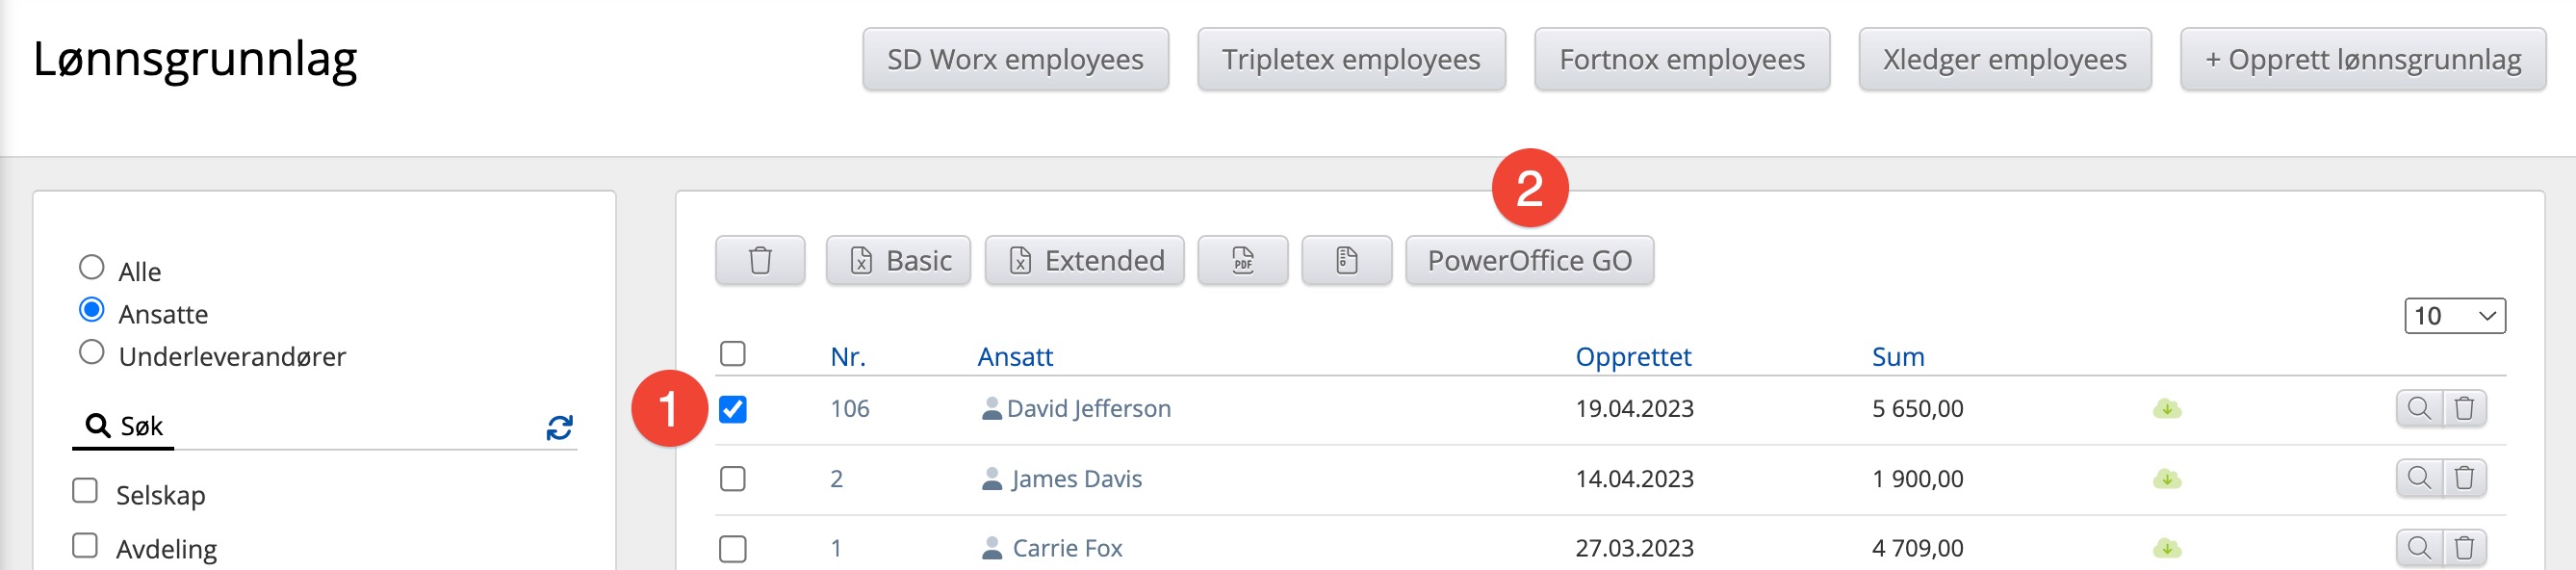Sort table by Opprettet column header
The height and width of the screenshot is (570, 2576).
pos(1632,357)
